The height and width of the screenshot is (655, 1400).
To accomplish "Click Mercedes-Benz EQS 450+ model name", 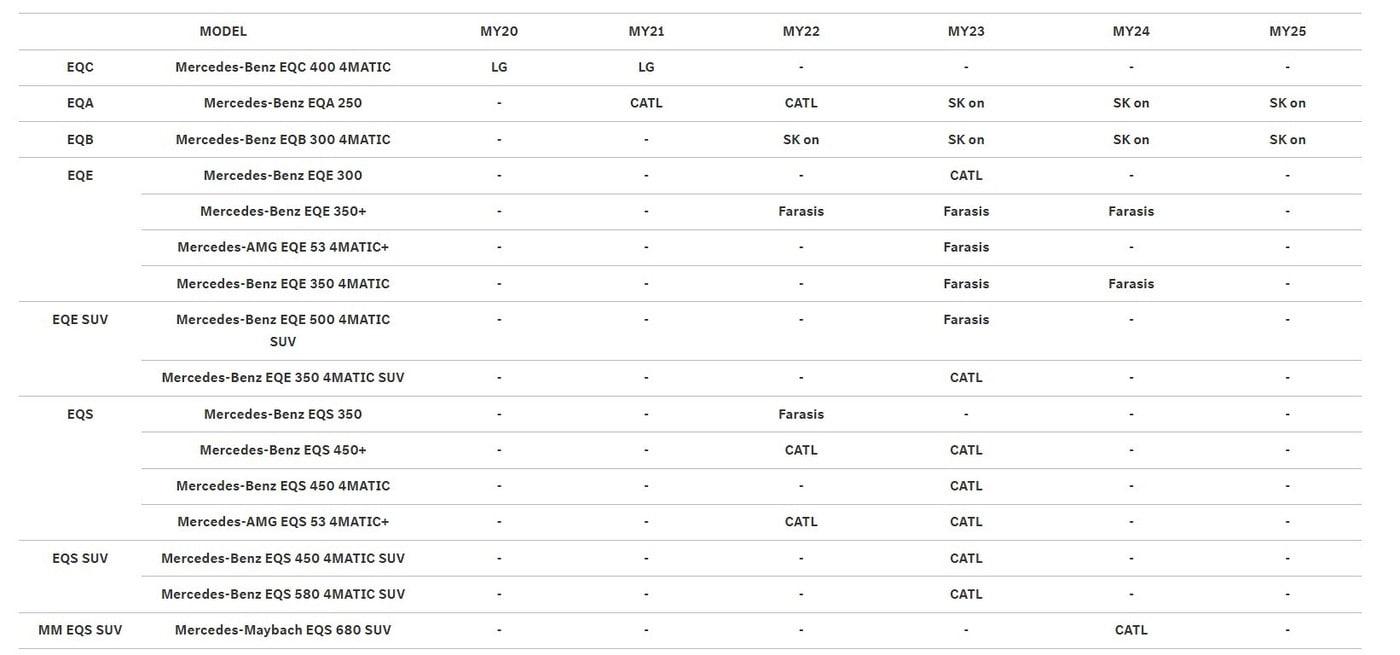I will (x=283, y=450).
